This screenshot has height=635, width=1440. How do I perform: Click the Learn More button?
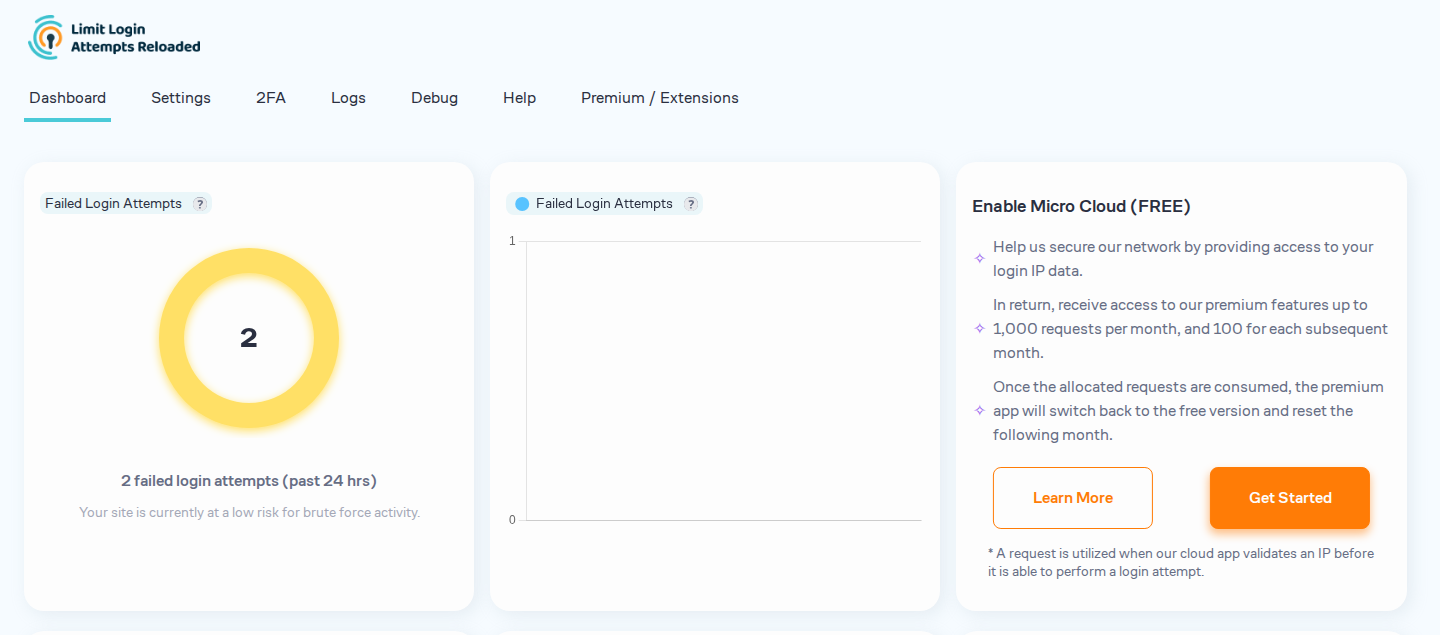pyautogui.click(x=1073, y=498)
